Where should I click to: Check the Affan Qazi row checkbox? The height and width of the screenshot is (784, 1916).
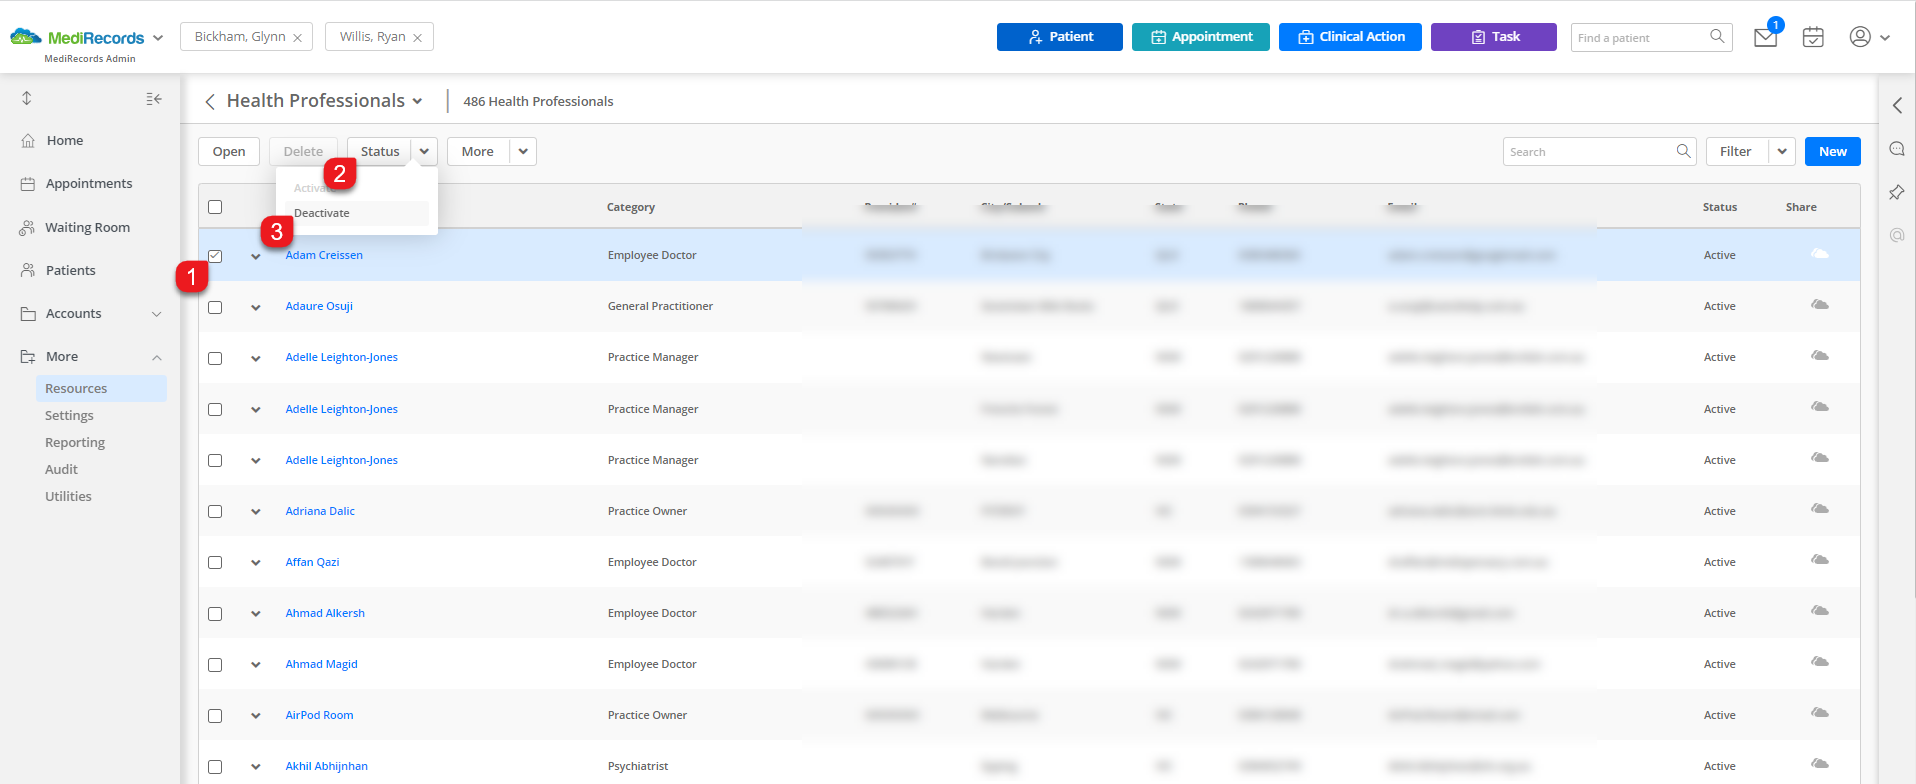coord(215,562)
